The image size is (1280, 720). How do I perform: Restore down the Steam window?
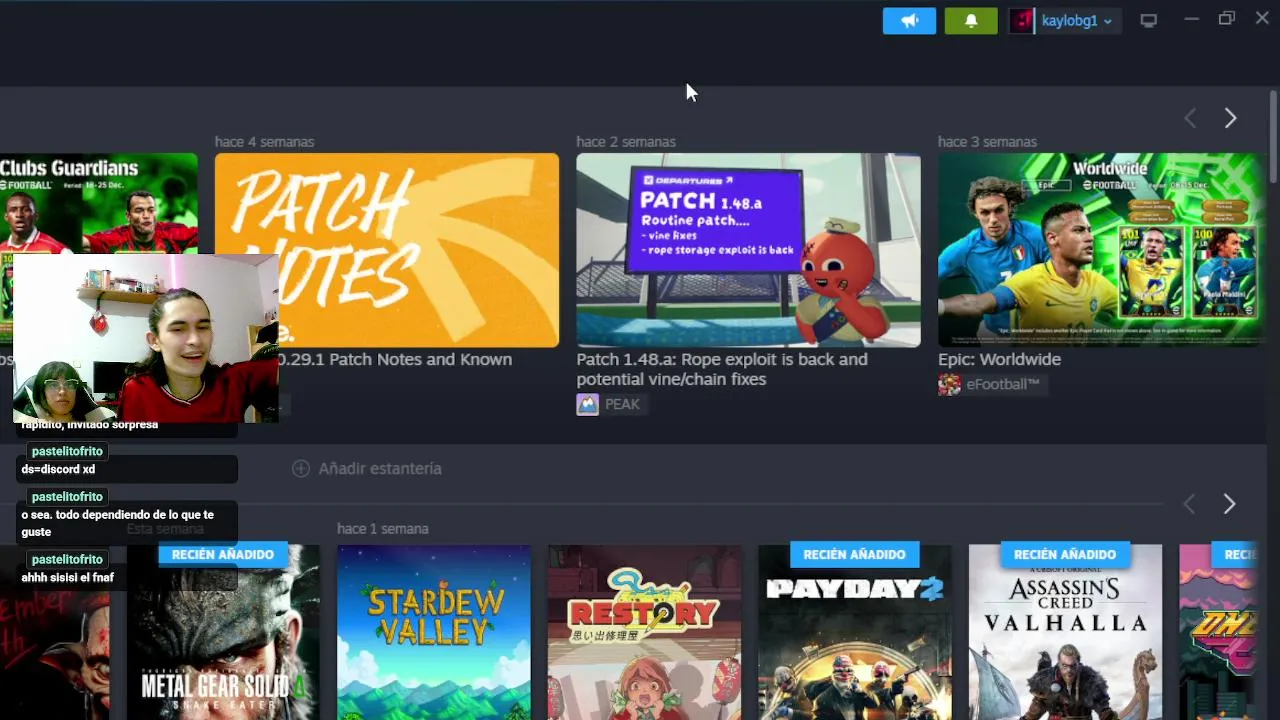click(1227, 19)
